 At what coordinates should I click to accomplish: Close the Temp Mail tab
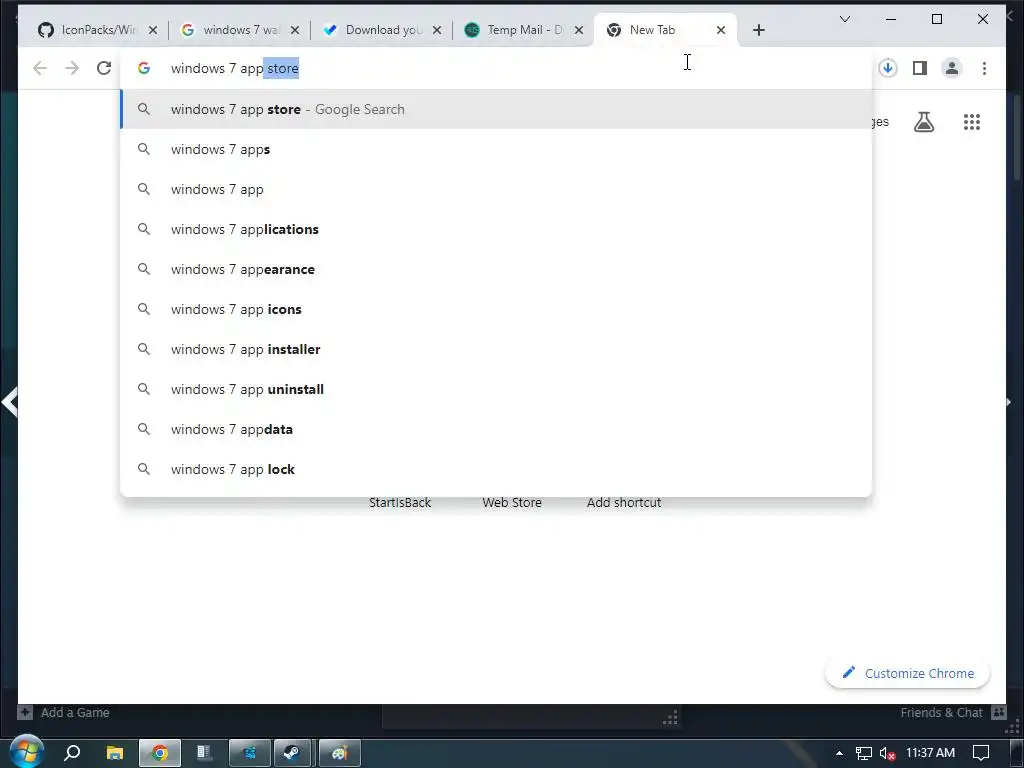(579, 30)
